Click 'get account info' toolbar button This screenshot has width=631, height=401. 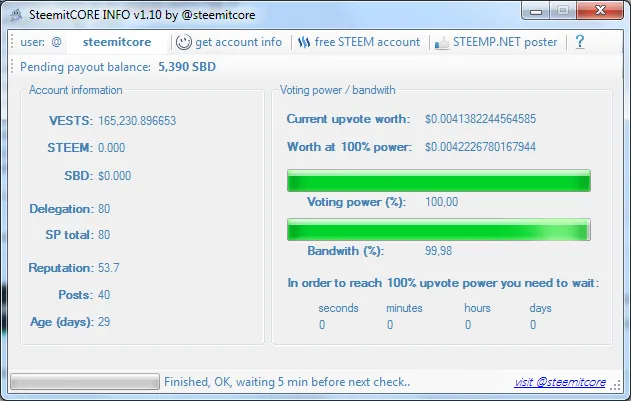tap(229, 42)
